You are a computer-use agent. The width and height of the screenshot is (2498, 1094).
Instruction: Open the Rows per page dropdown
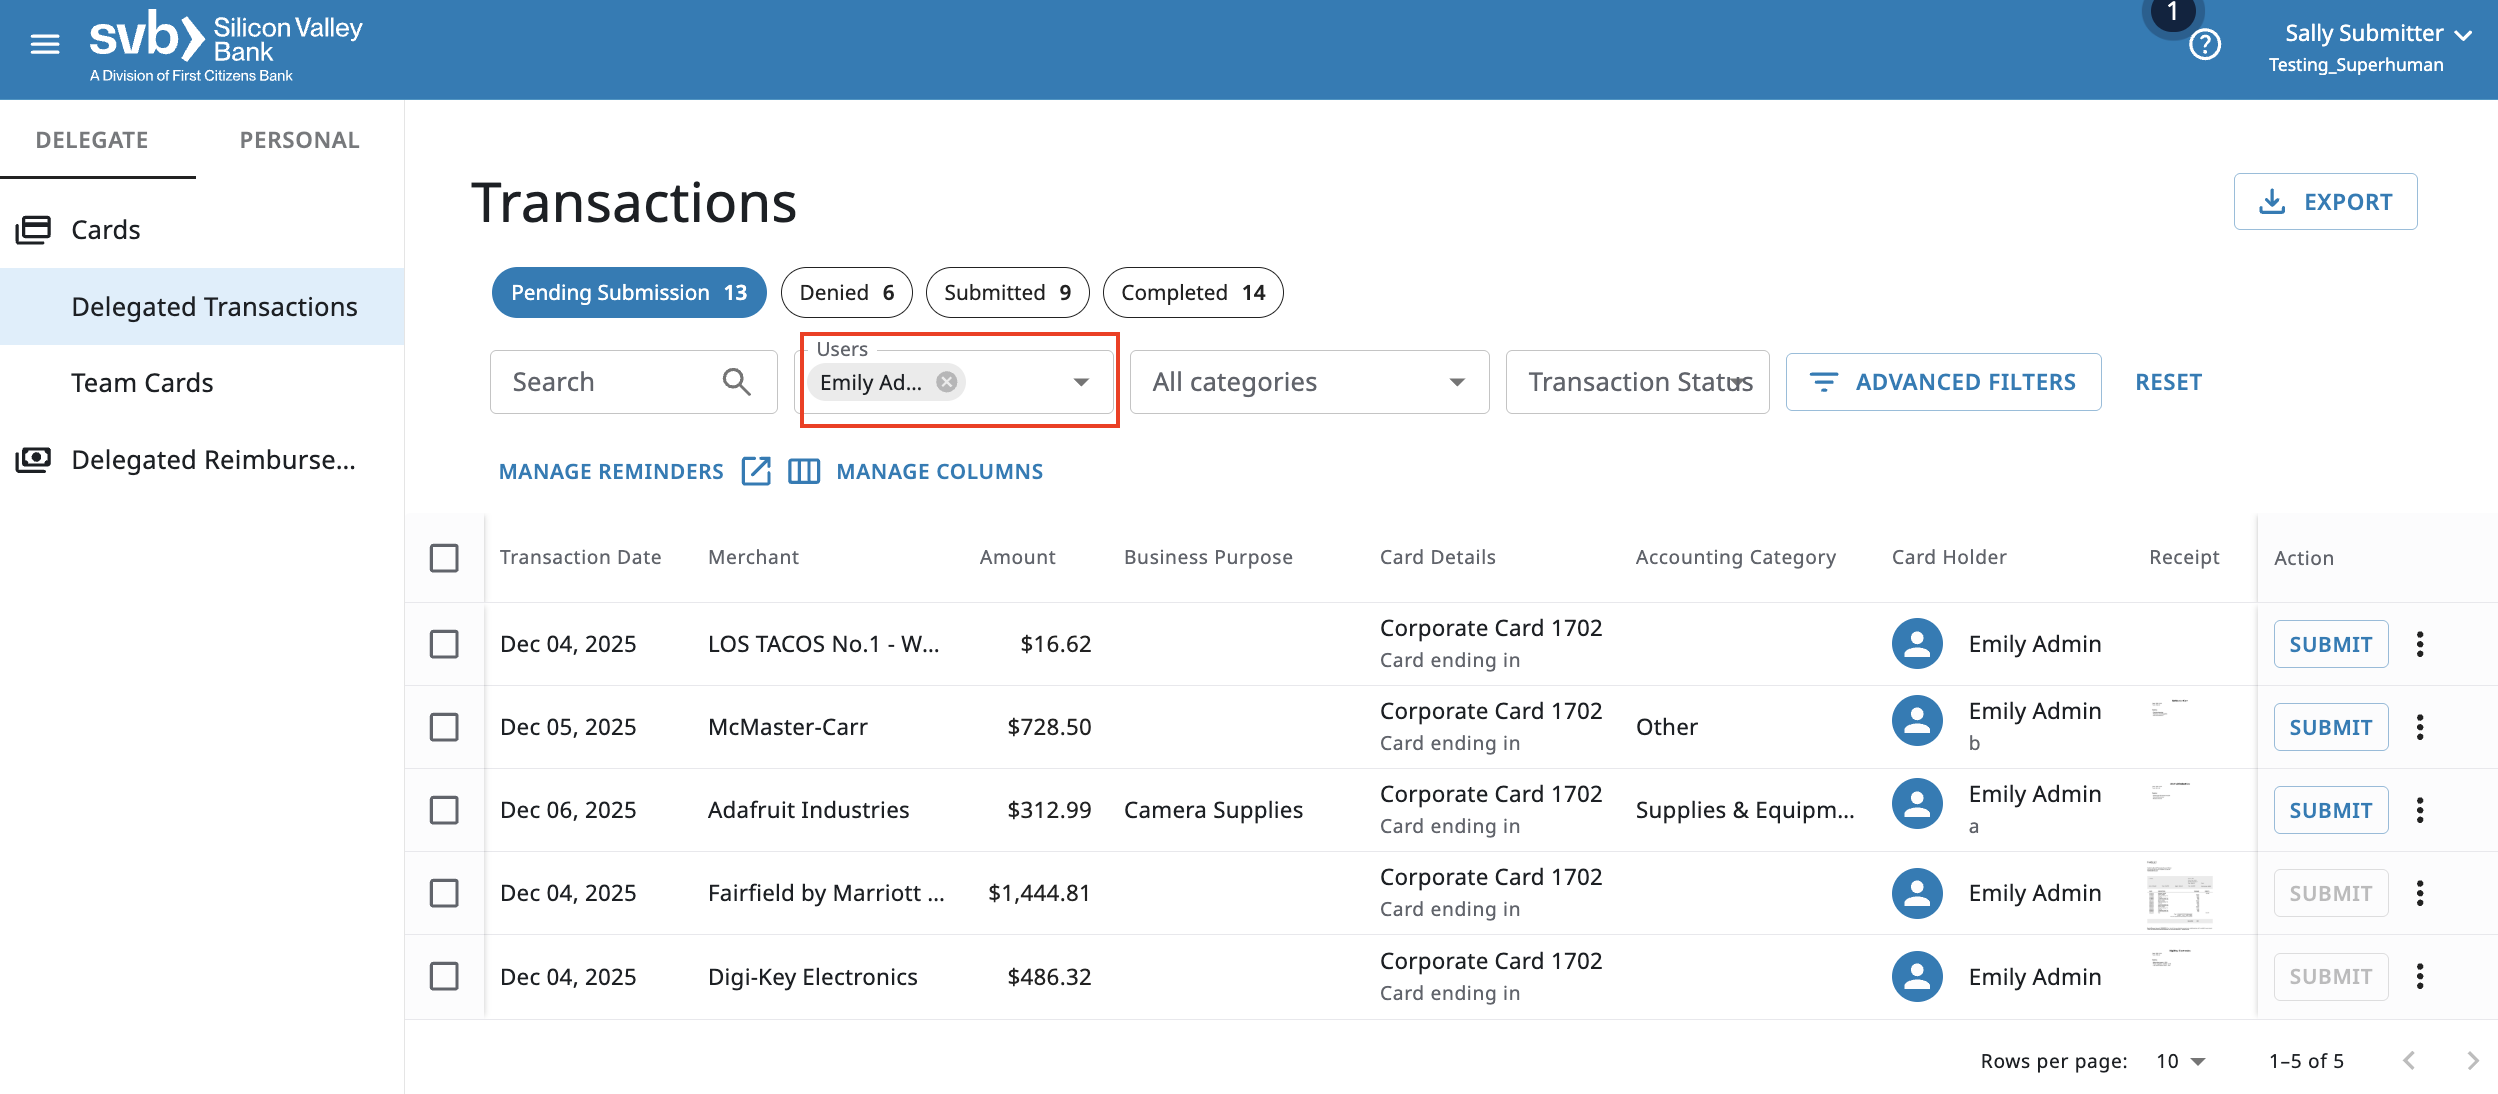(x=2181, y=1061)
